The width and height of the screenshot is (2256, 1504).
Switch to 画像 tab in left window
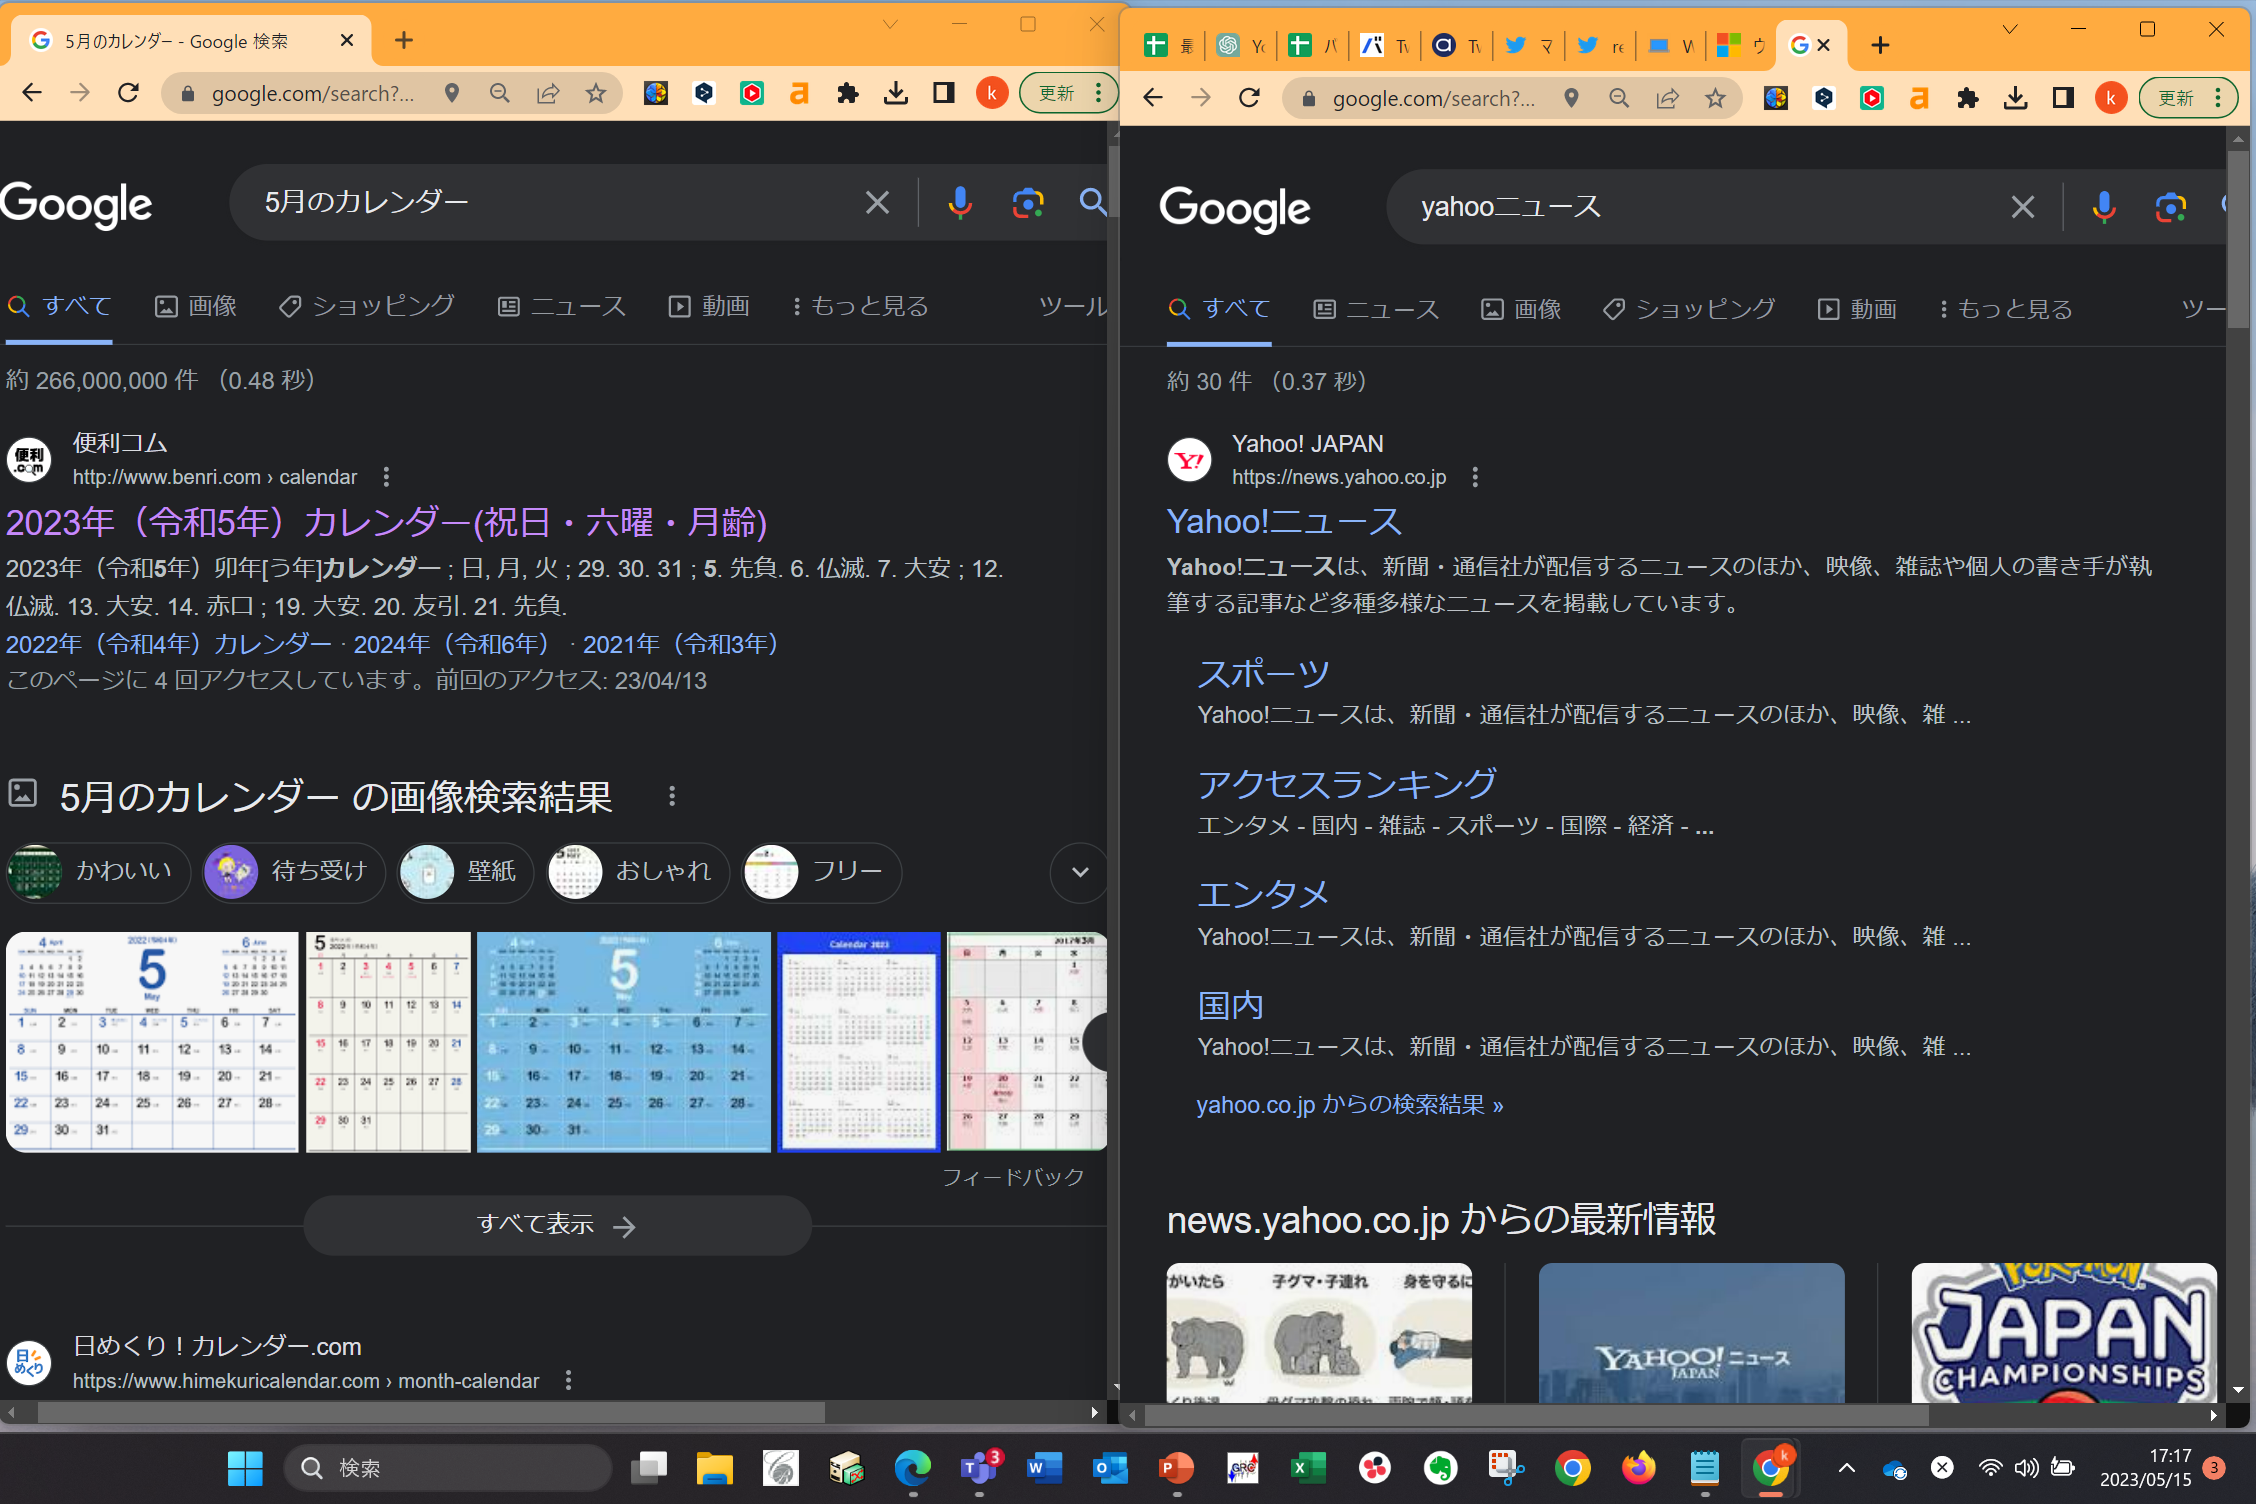196,306
